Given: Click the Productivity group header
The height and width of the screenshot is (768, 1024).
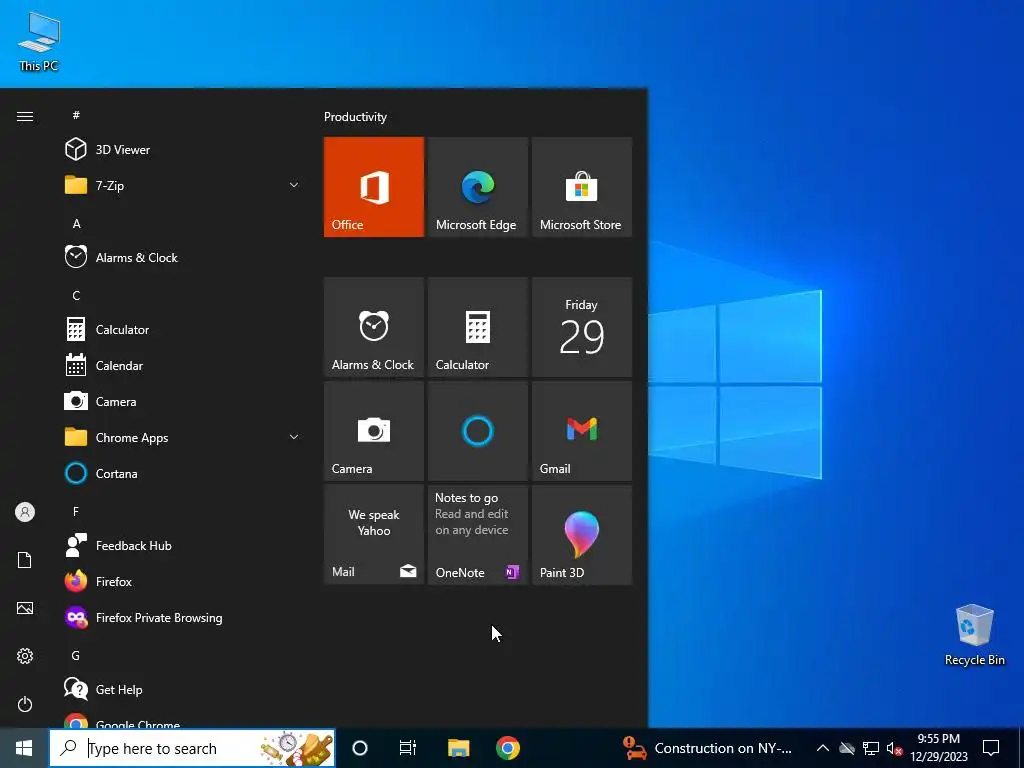Looking at the screenshot, I should tap(355, 117).
